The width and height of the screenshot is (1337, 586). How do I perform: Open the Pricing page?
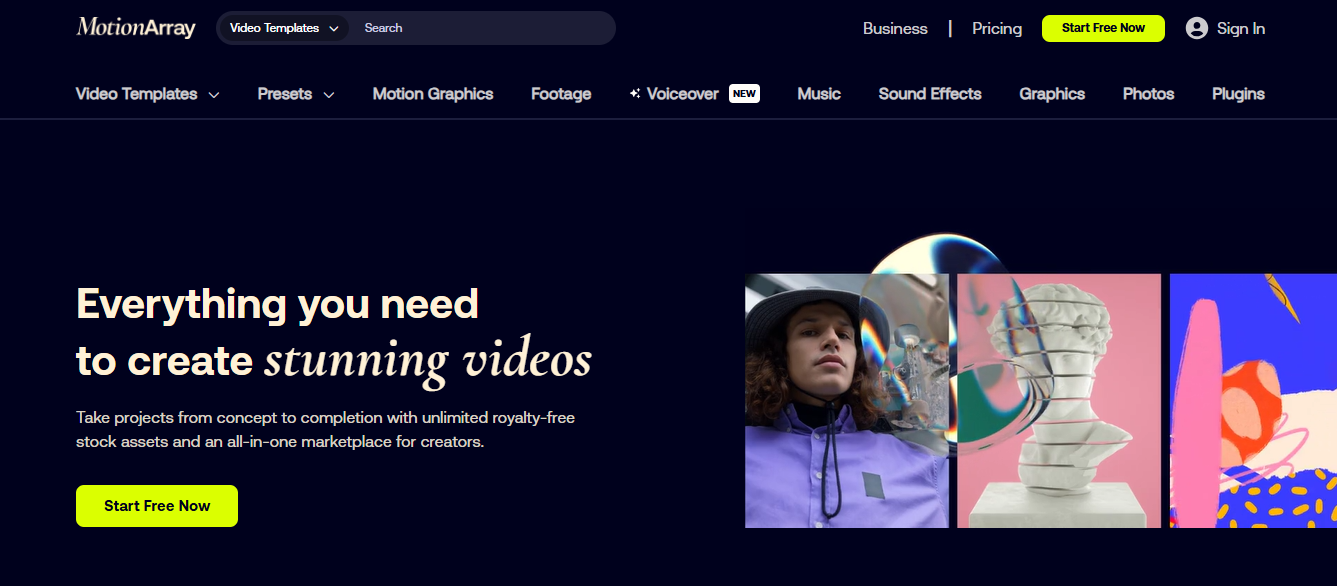tap(996, 28)
